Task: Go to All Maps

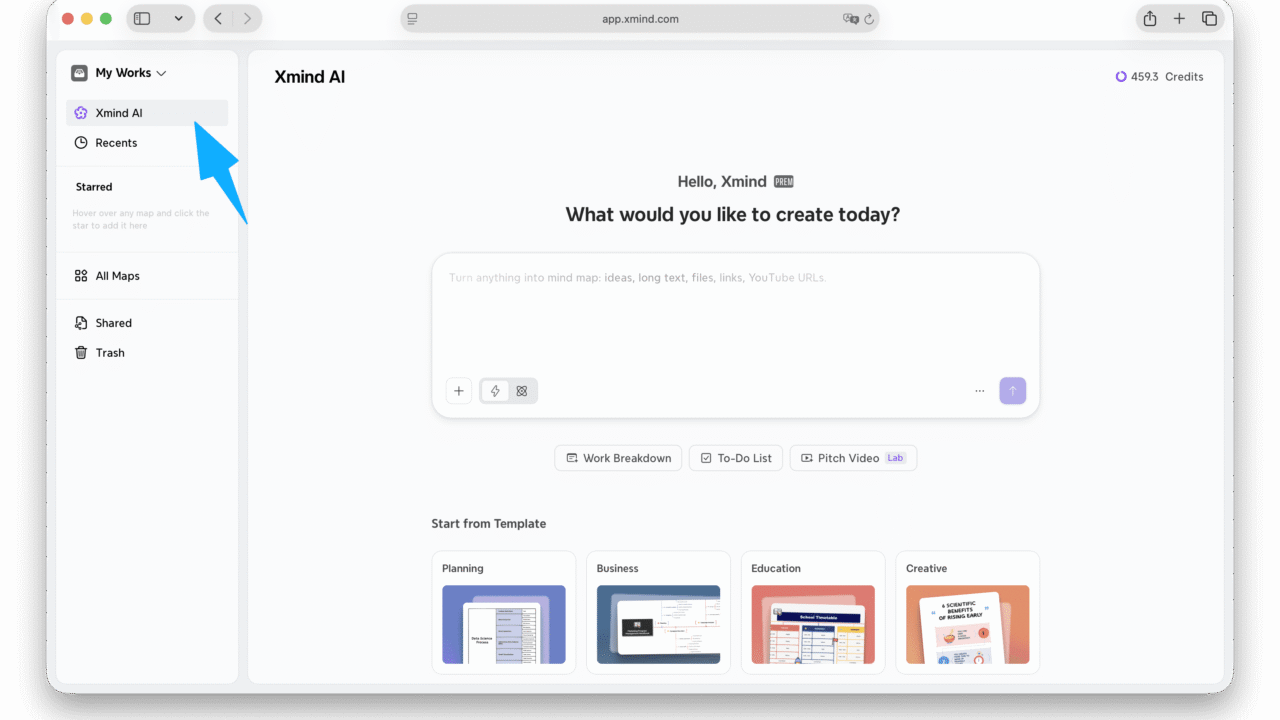Action: tap(147, 276)
